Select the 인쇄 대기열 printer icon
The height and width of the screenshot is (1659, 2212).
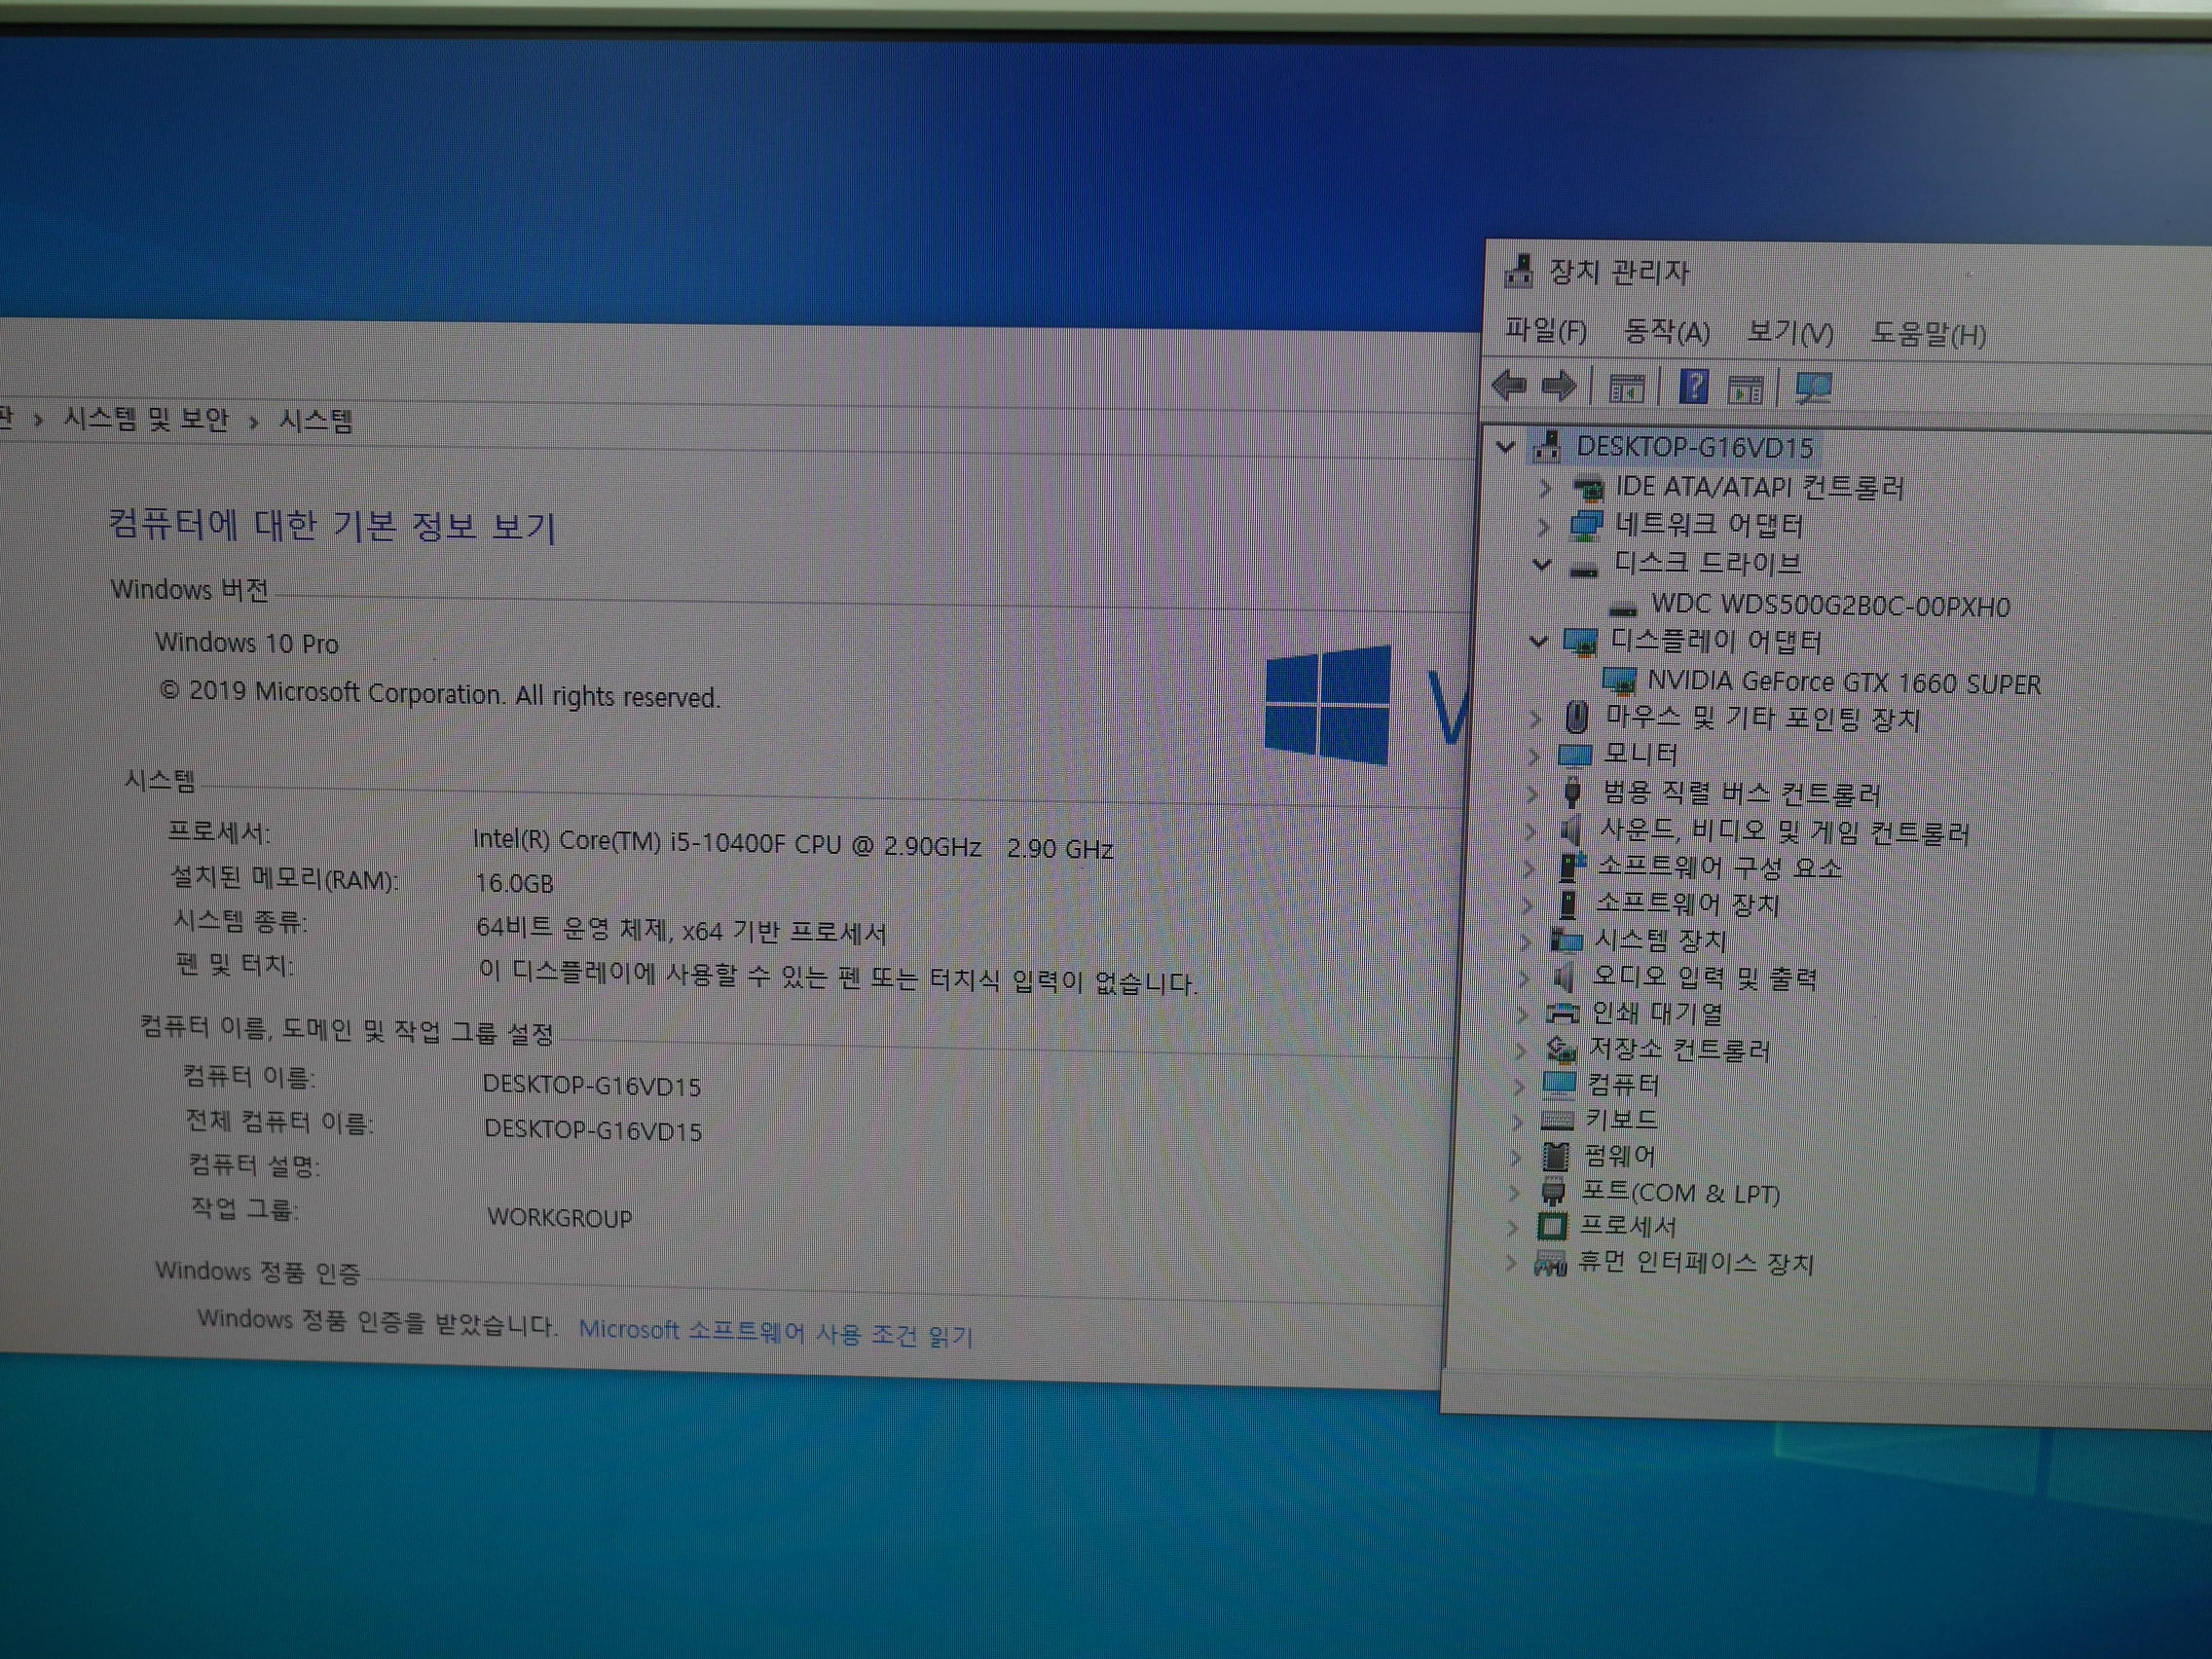click(1562, 1013)
